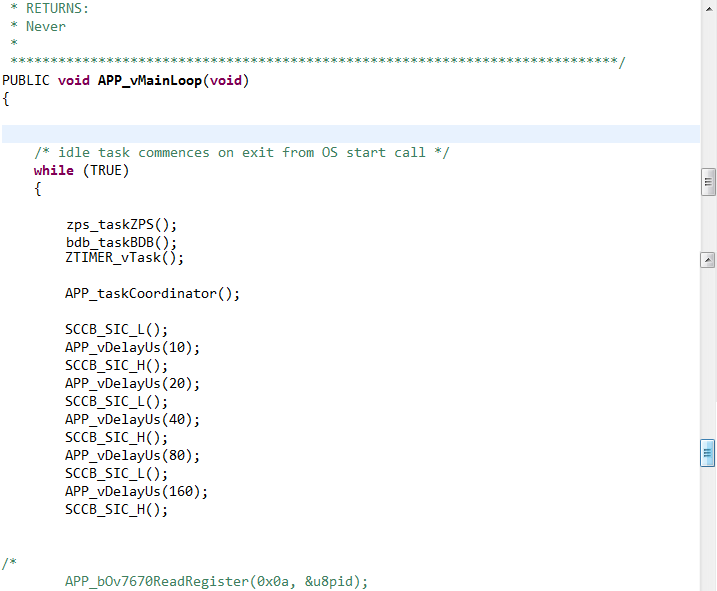The image size is (717, 591).
Task: Click SCCB_SIC_H() just above APP_vDelayUs(80)
Action: [116, 437]
